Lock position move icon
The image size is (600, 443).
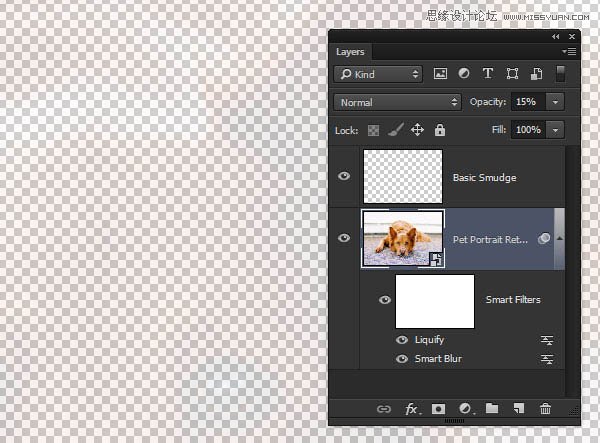click(417, 130)
